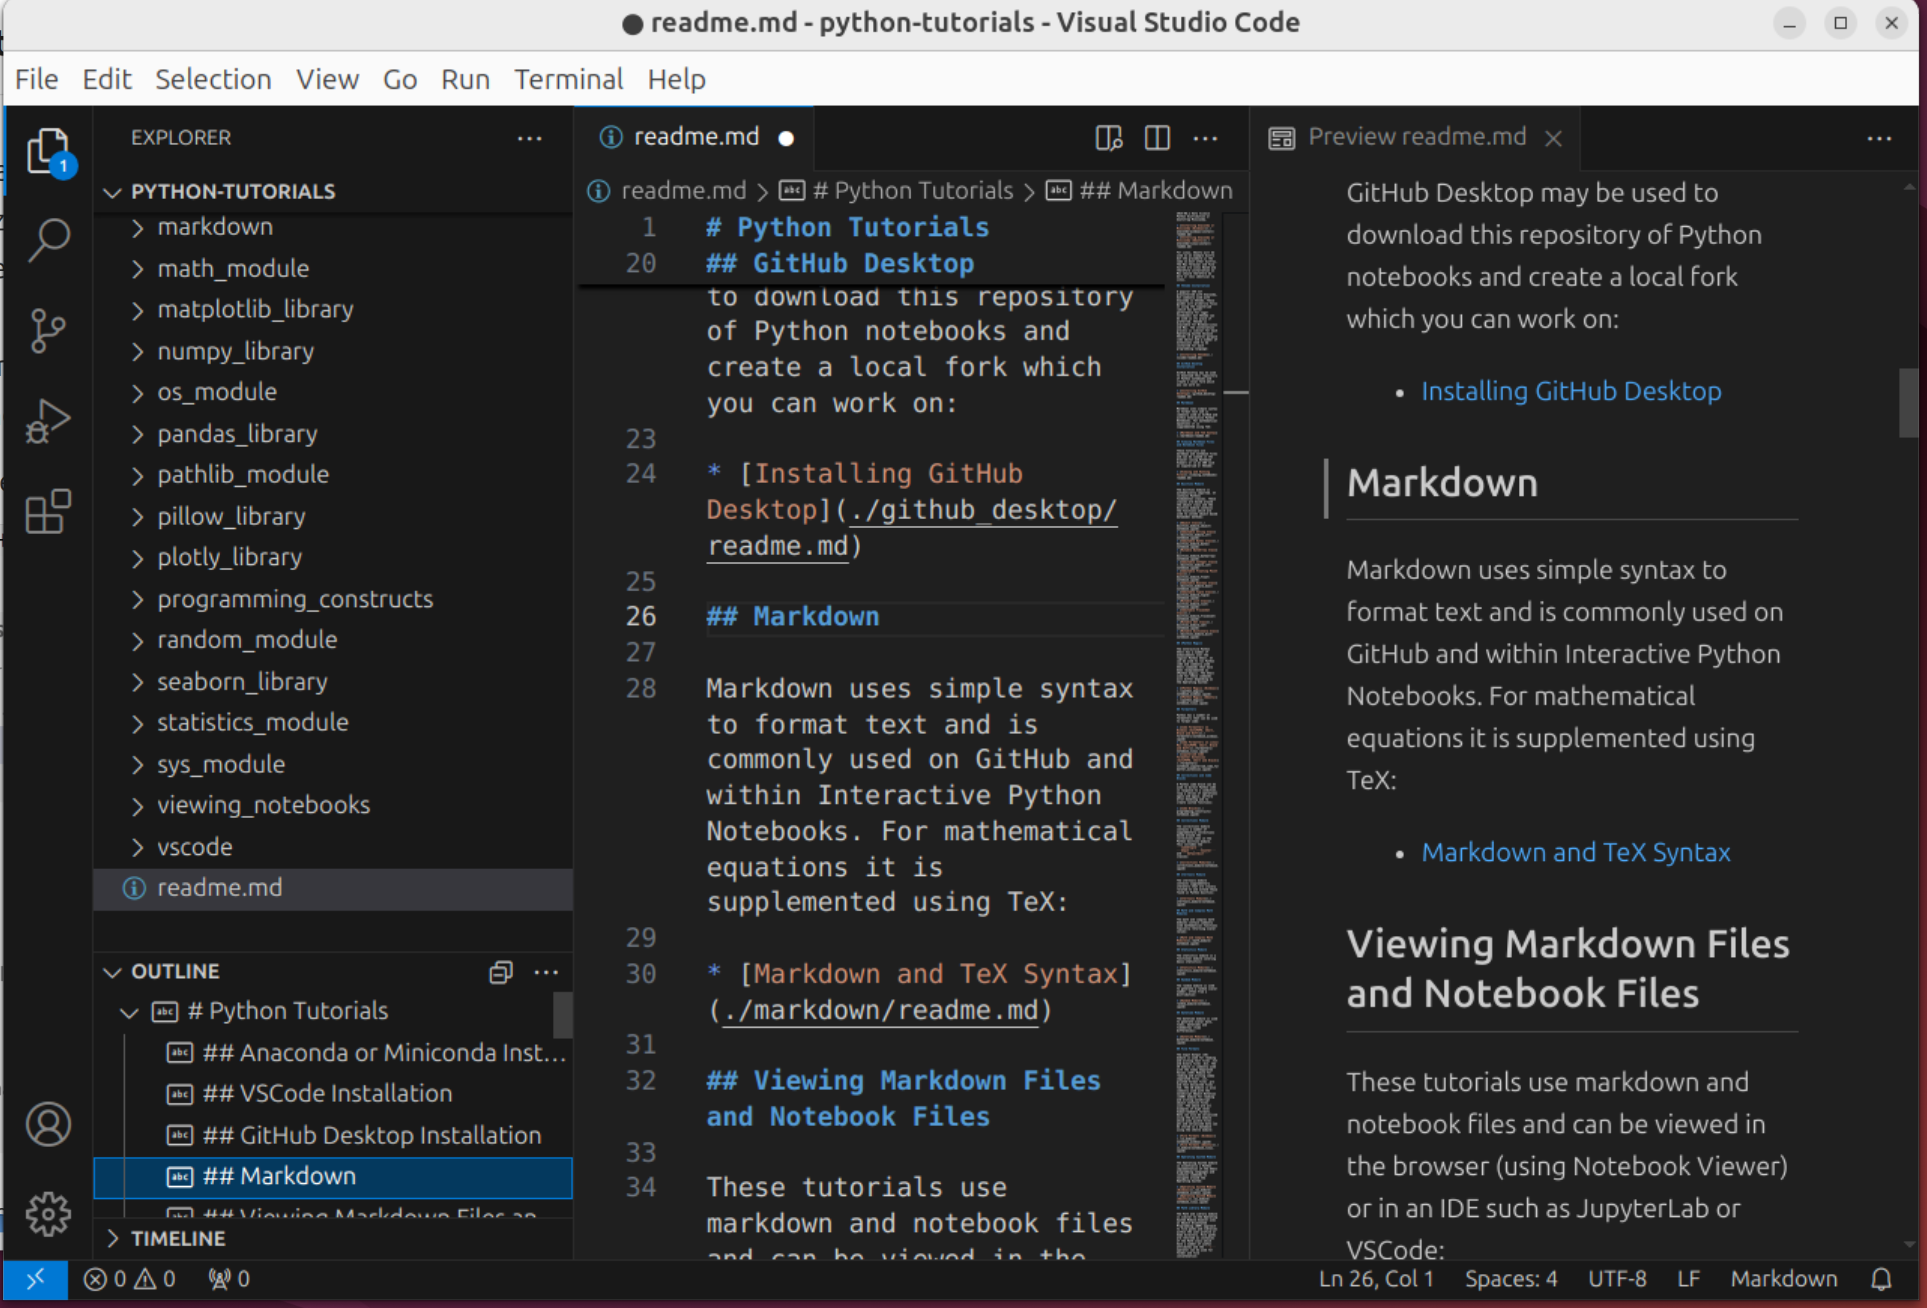Open the Extensions view

click(x=48, y=512)
